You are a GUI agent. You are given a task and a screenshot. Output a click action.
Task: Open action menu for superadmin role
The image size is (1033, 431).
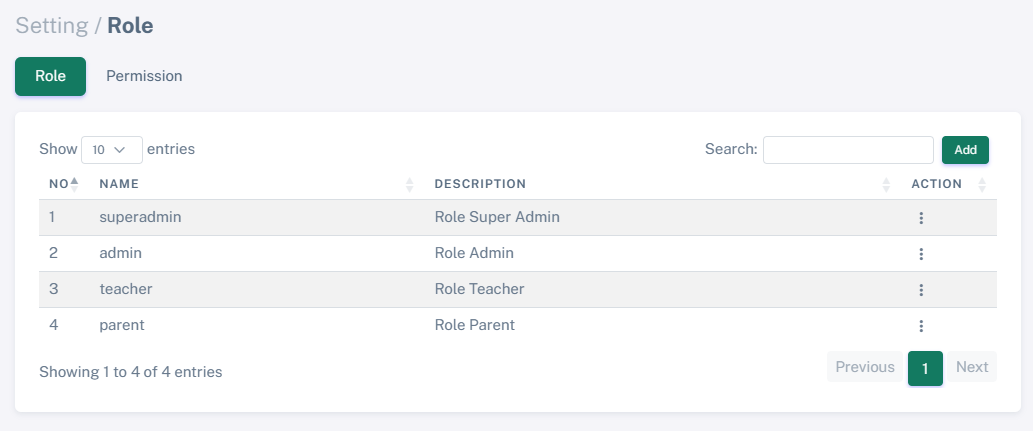921,217
